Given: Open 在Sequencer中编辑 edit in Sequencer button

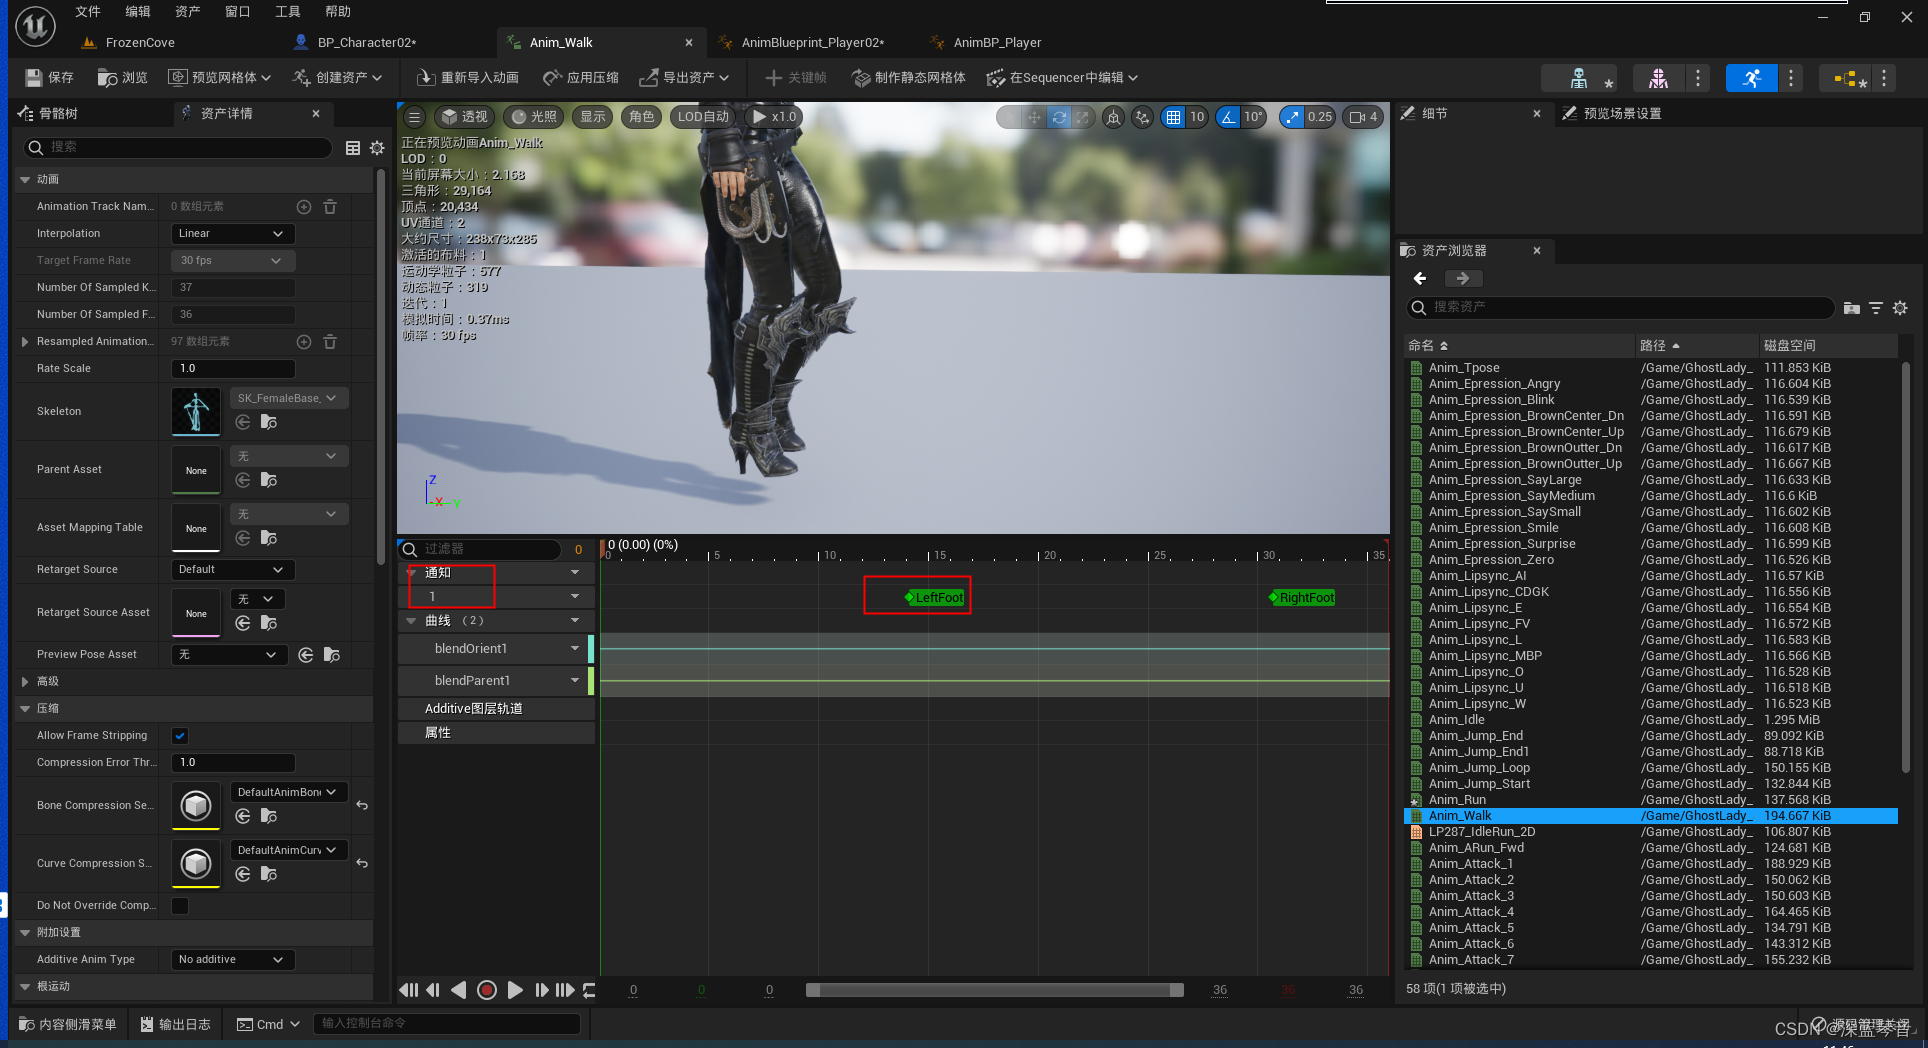Looking at the screenshot, I should (1062, 78).
